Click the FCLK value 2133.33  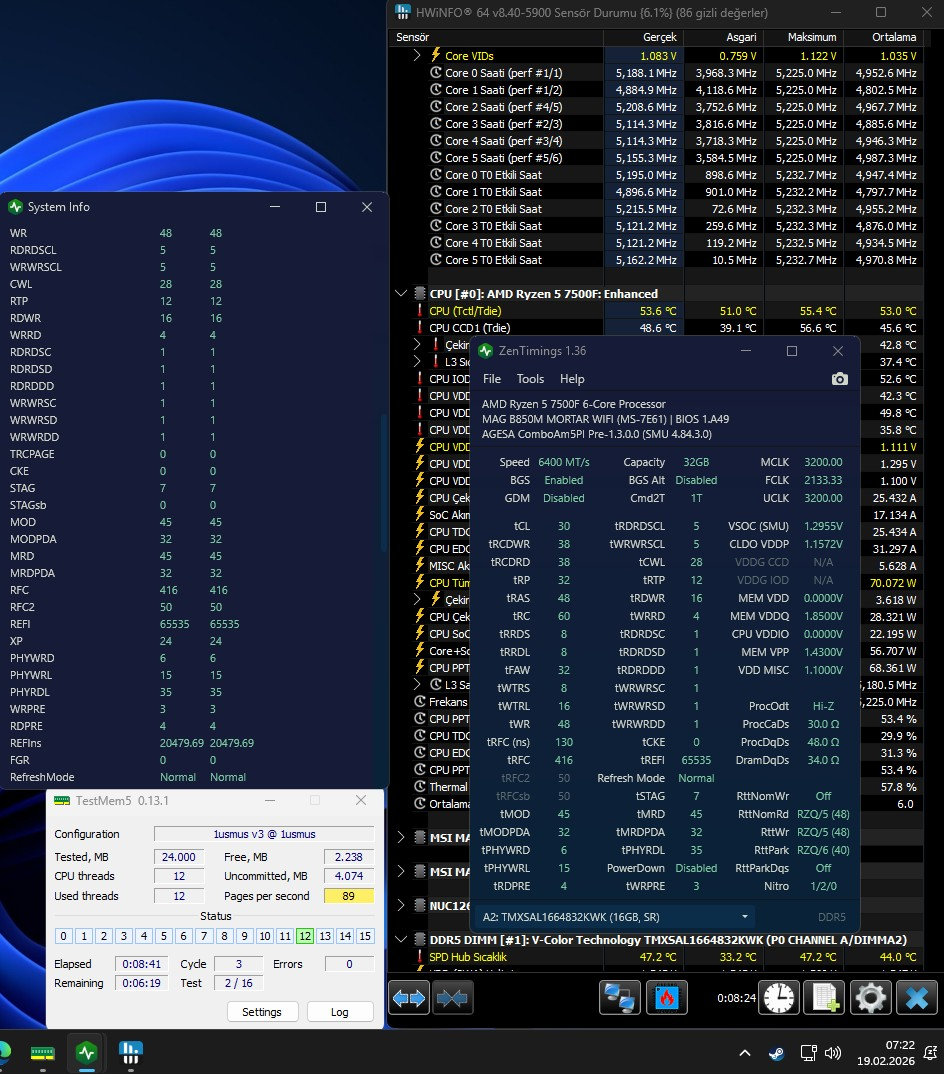[823, 480]
